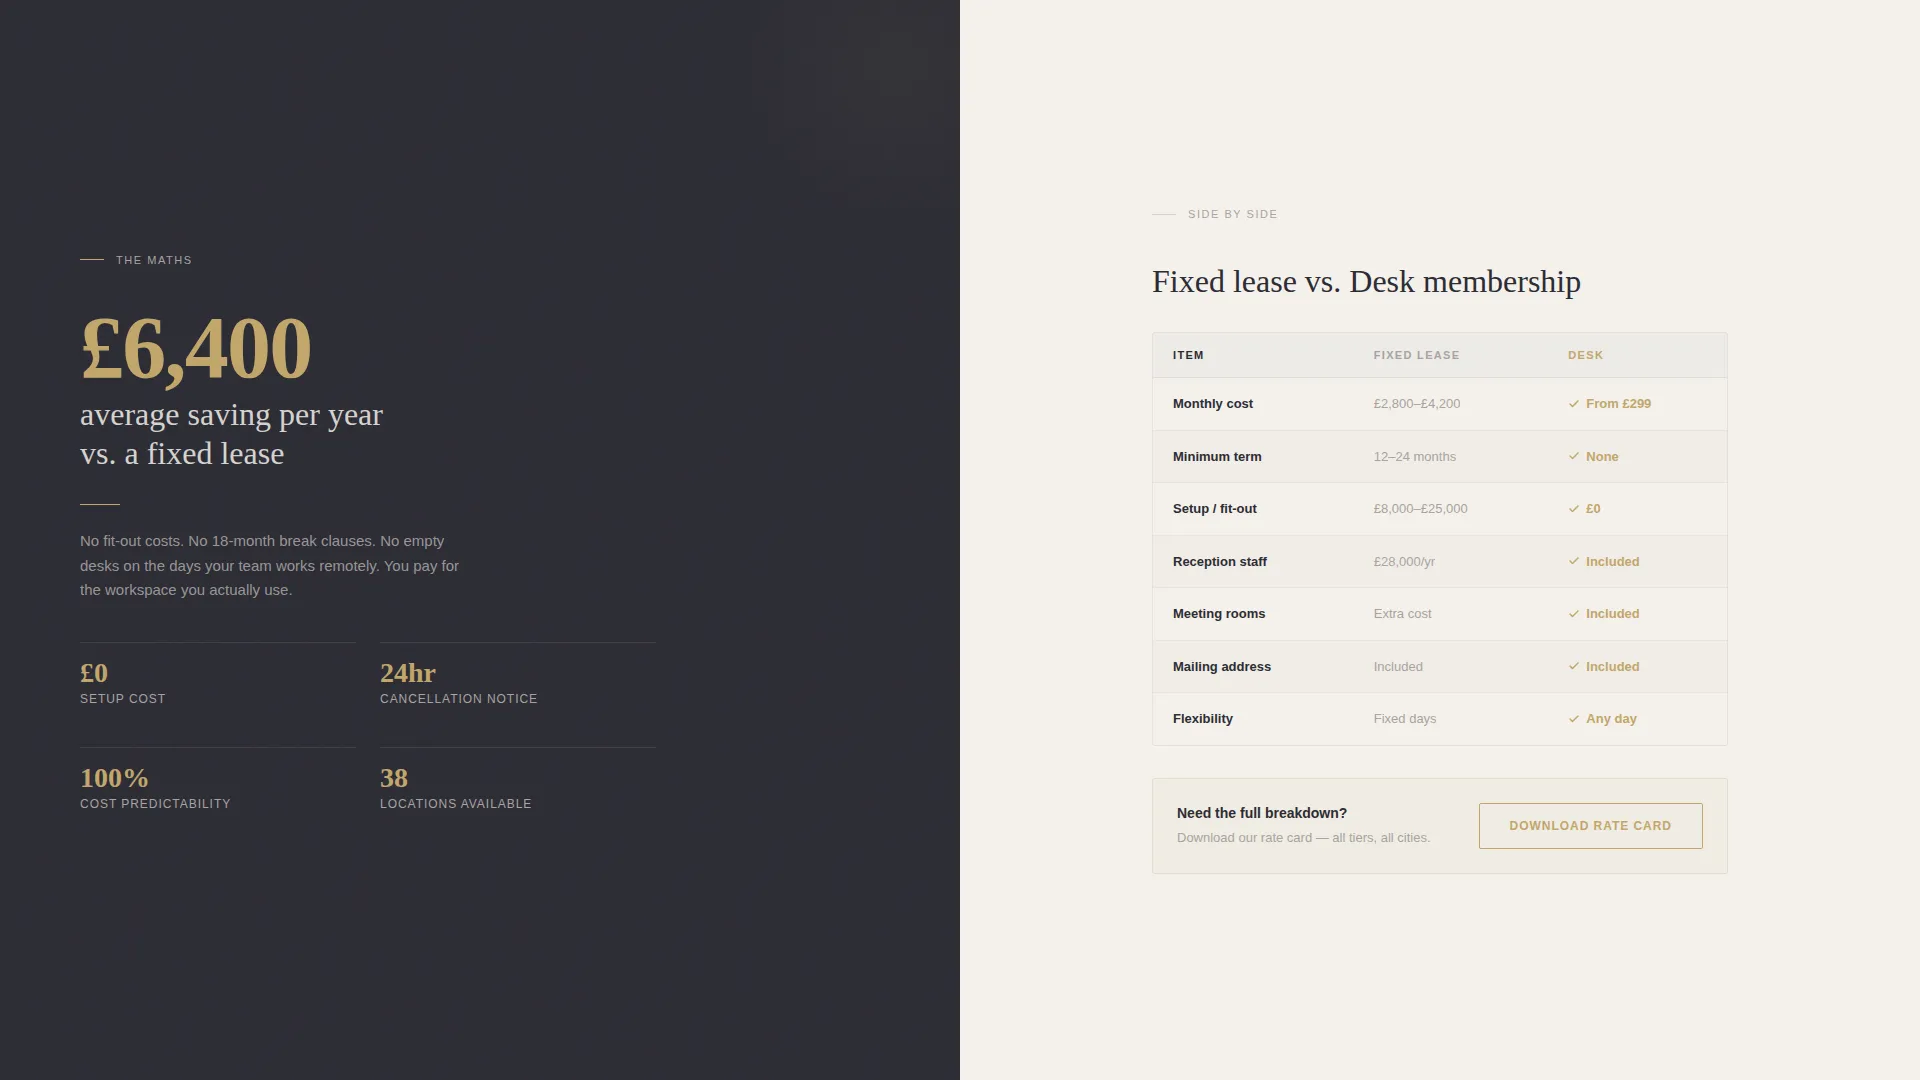The height and width of the screenshot is (1080, 1920).
Task: Click the LOCATIONS AVAILABLE caption
Action: (456, 804)
